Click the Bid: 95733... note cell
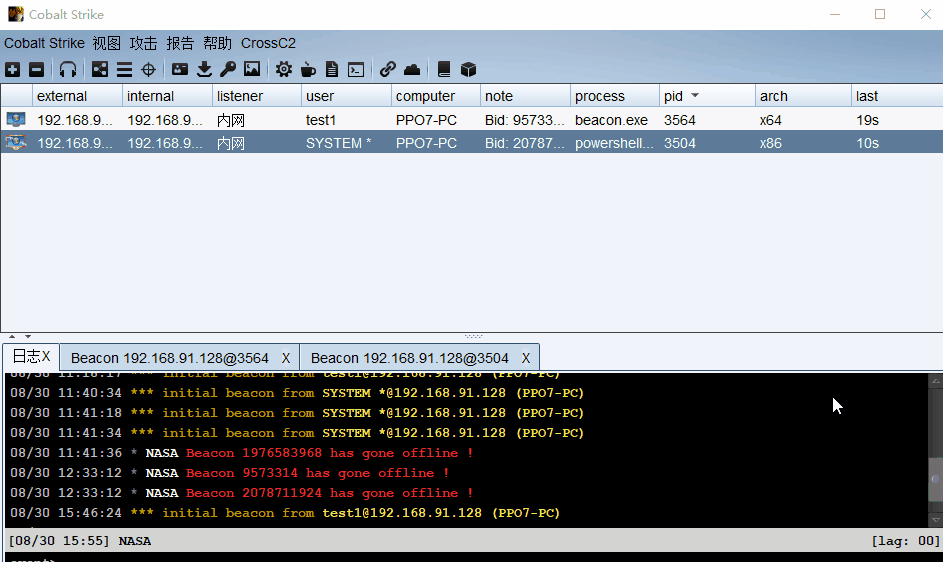Screen dimensions: 943x562 coord(524,120)
